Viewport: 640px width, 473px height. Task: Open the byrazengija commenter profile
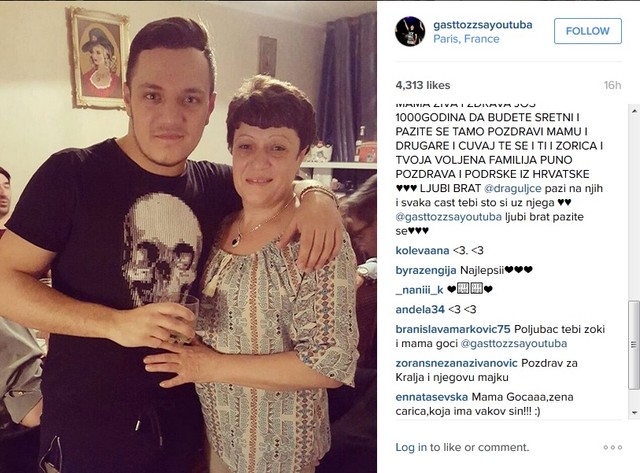(426, 270)
